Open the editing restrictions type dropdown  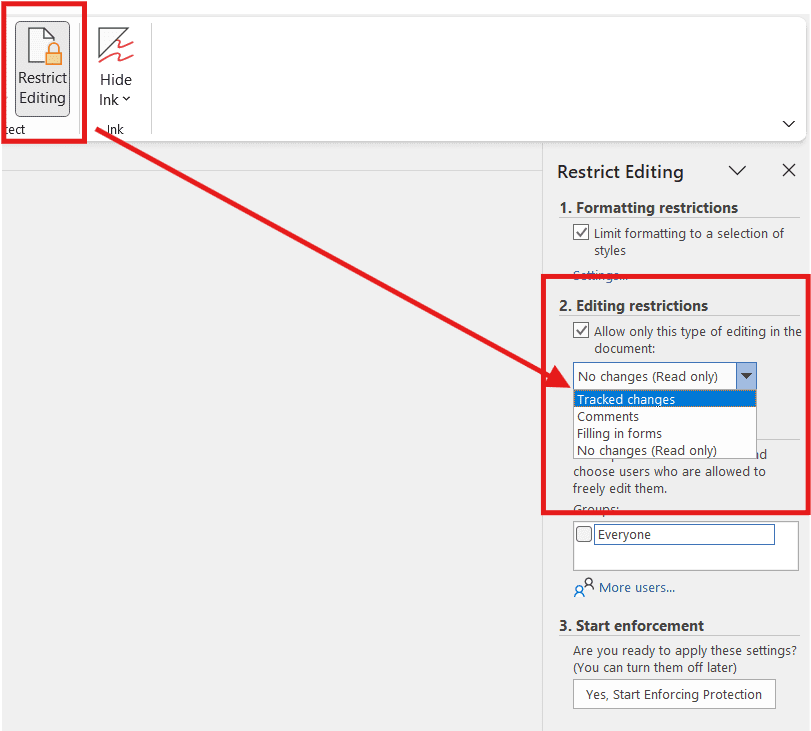pos(747,376)
